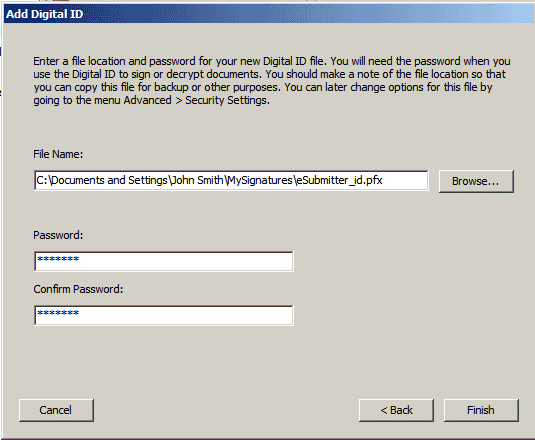Click the "Password:" label
Viewport: 535px width, 440px height.
click(x=58, y=235)
